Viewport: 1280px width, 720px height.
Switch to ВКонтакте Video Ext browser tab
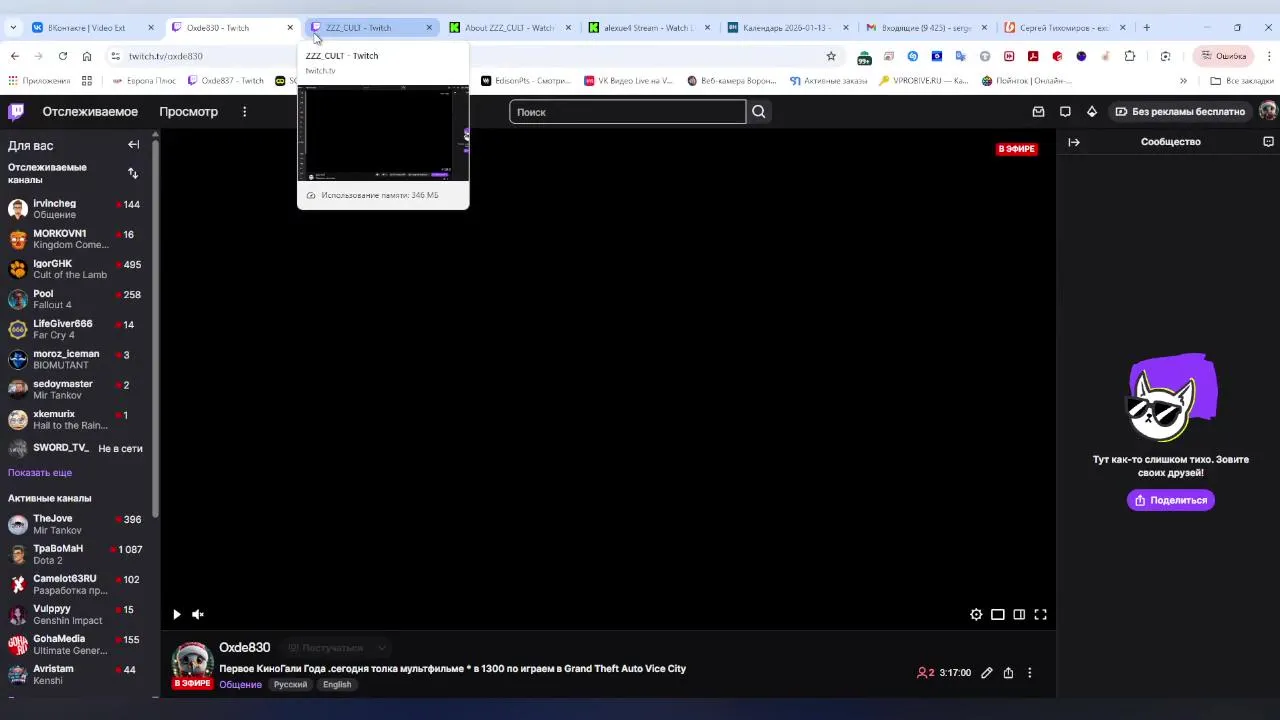point(92,28)
